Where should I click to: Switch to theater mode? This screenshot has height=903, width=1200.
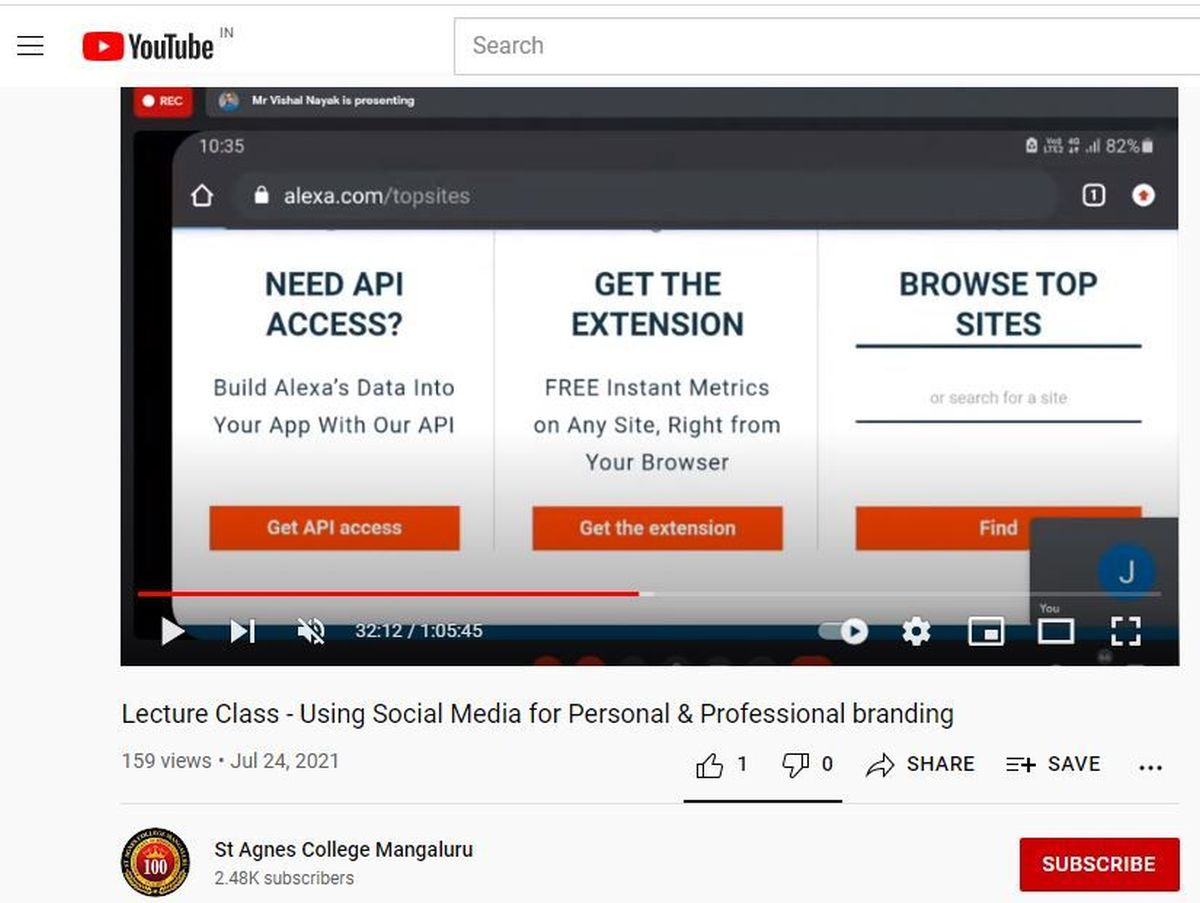[x=1055, y=631]
